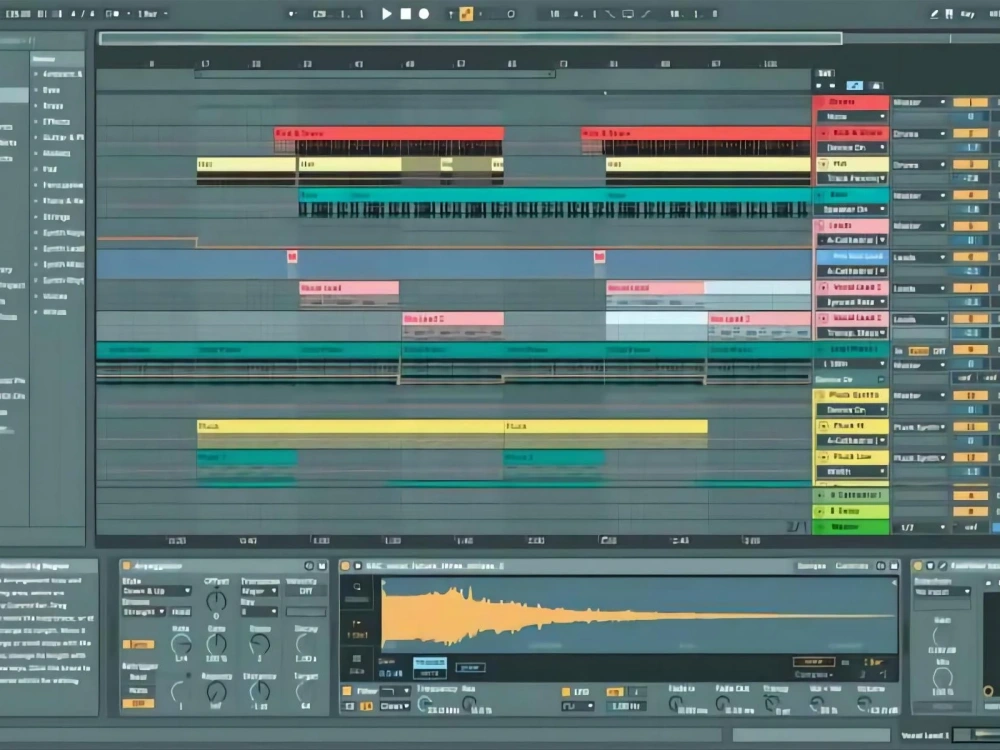This screenshot has width=1000, height=750.
Task: Click the lock icon above the track headers
Action: click(876, 85)
